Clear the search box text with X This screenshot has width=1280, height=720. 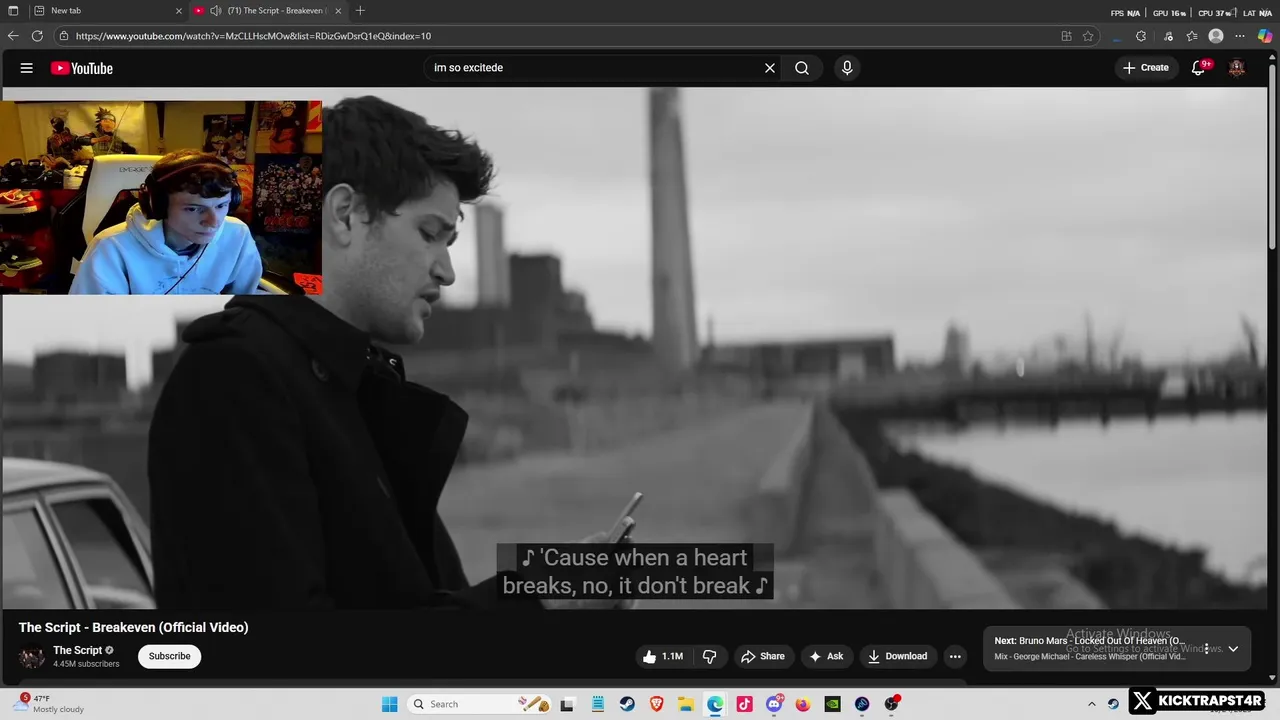770,68
